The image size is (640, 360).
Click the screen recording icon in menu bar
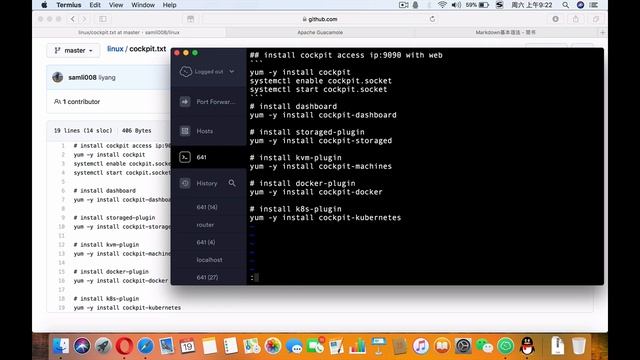403,5
